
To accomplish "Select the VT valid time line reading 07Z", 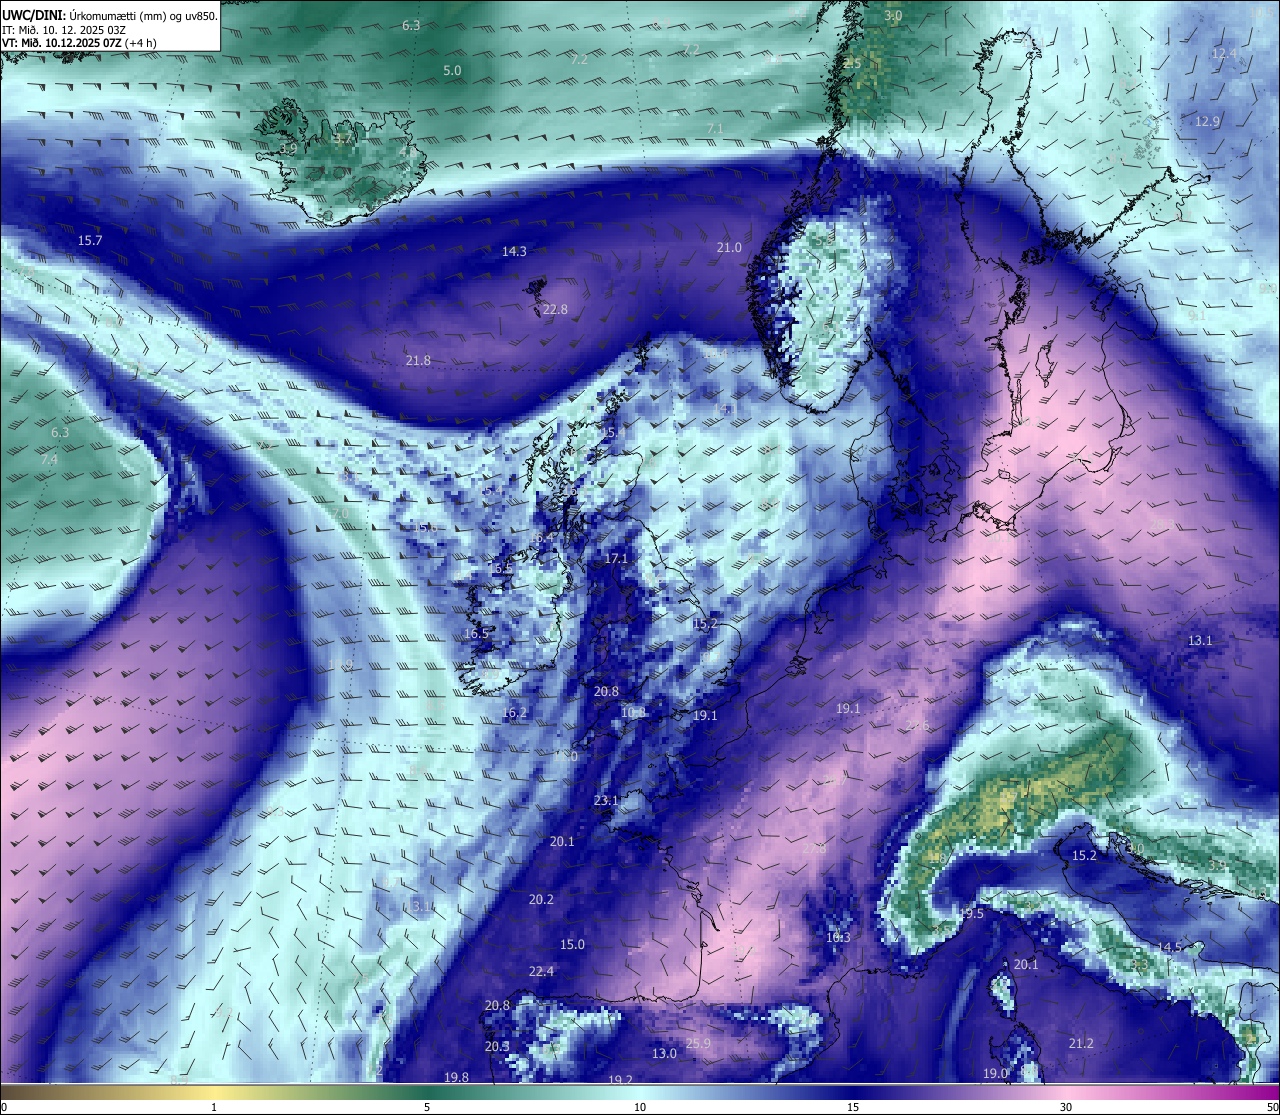I will [x=78, y=43].
